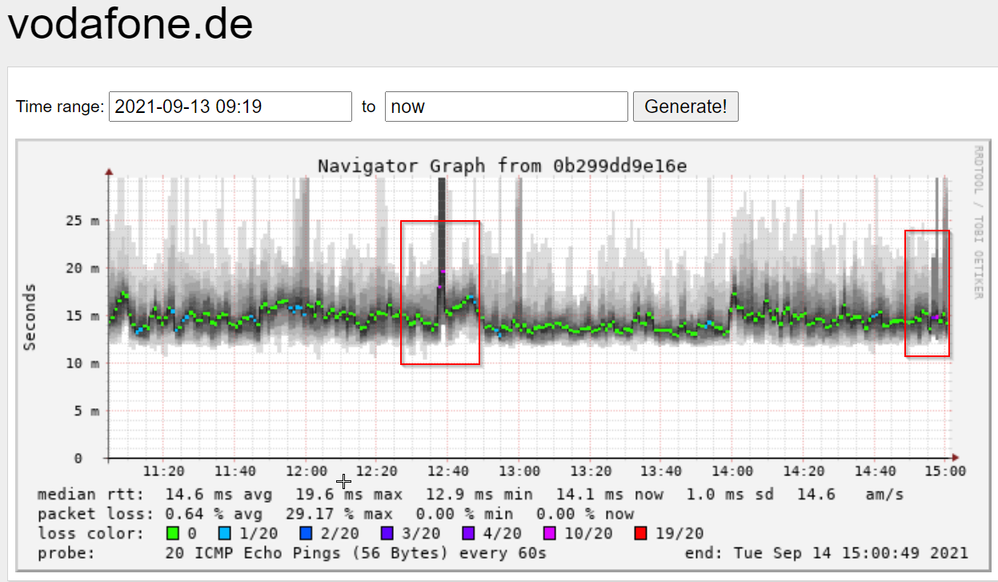
Task: Click the purple 4/20 loss swatch
Action: [x=468, y=533]
